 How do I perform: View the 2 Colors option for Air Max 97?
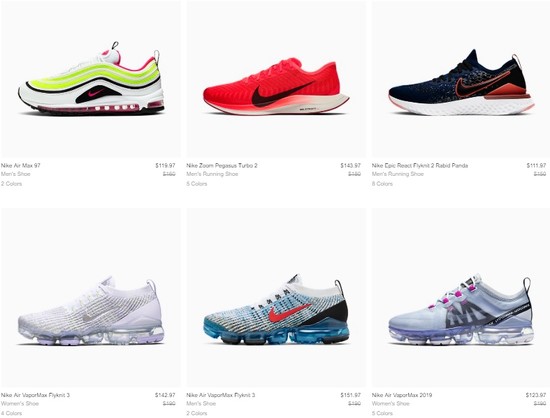tap(11, 184)
